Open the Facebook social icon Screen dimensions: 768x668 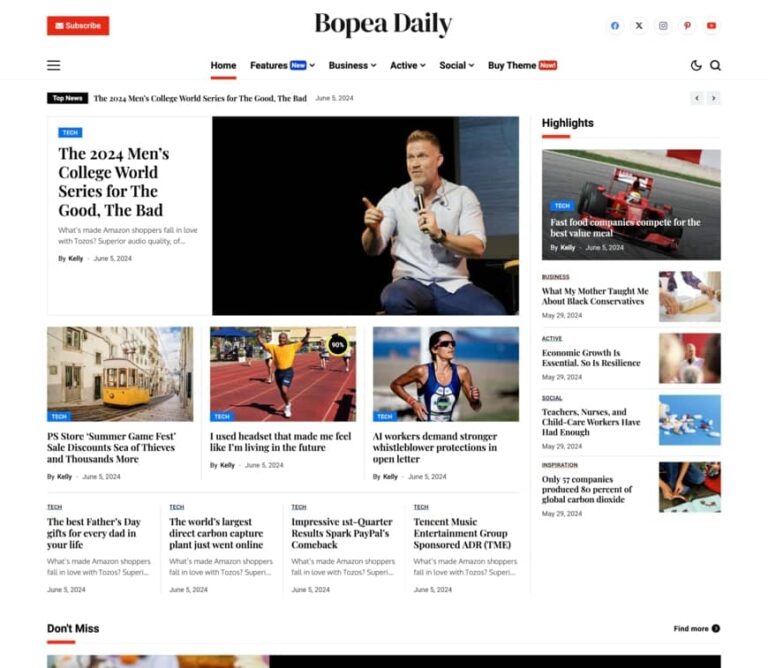tap(614, 26)
